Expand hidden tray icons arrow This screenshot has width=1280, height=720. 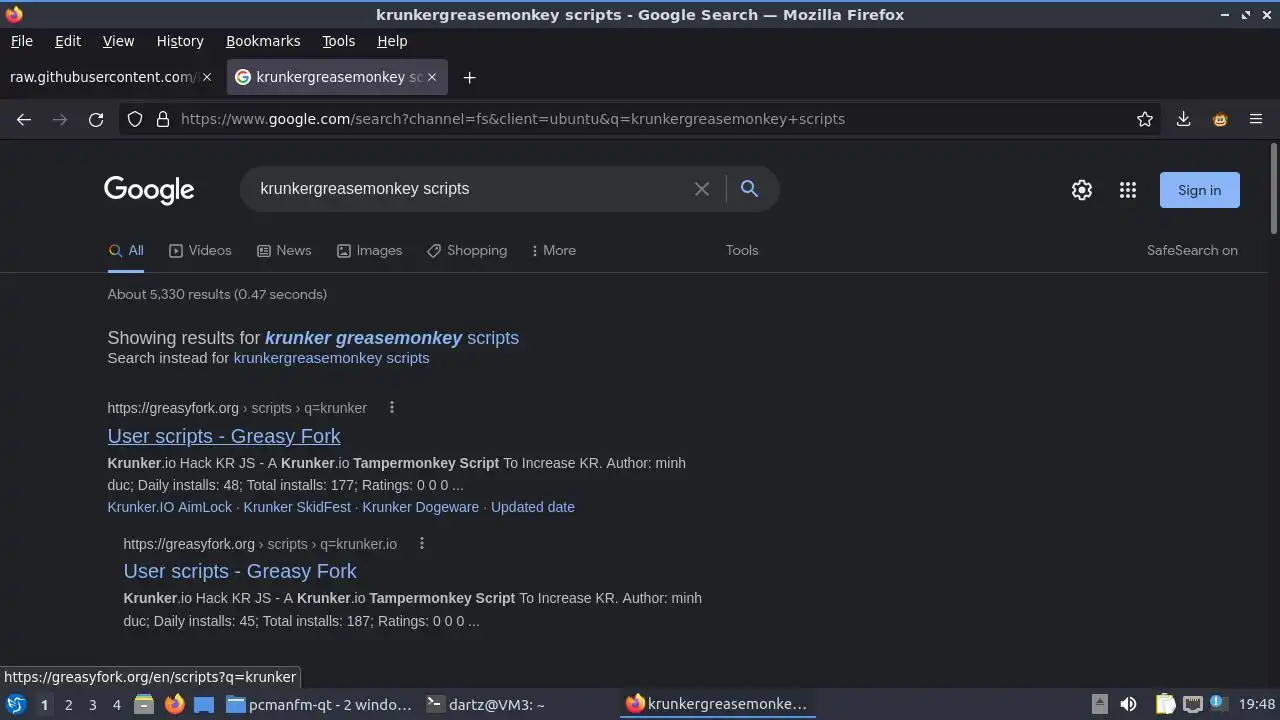coord(1099,704)
